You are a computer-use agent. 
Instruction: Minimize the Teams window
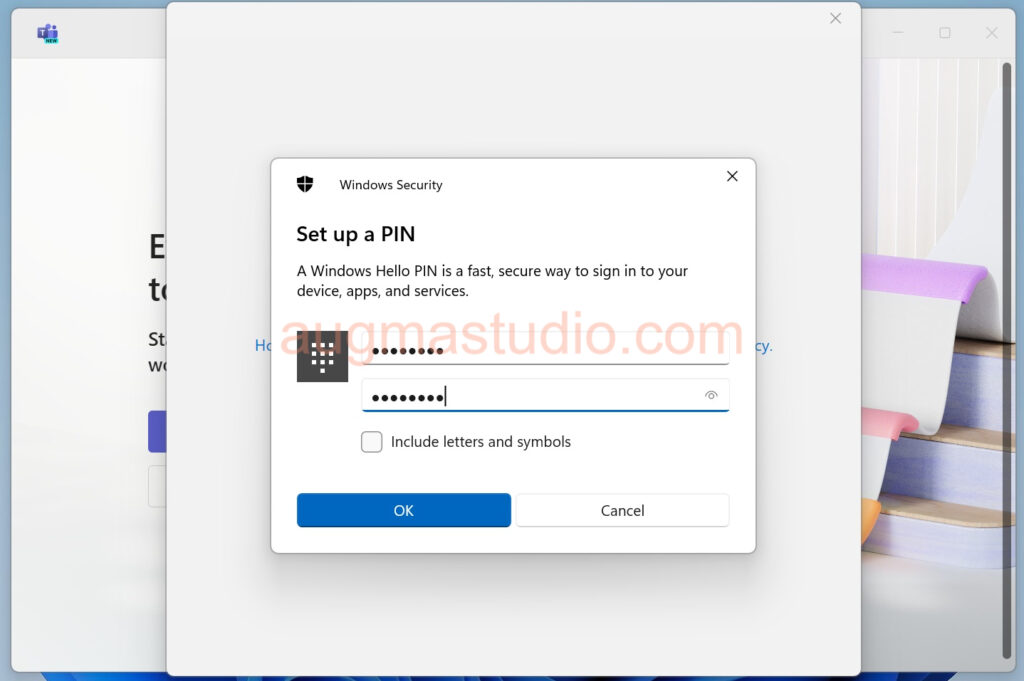[x=899, y=33]
